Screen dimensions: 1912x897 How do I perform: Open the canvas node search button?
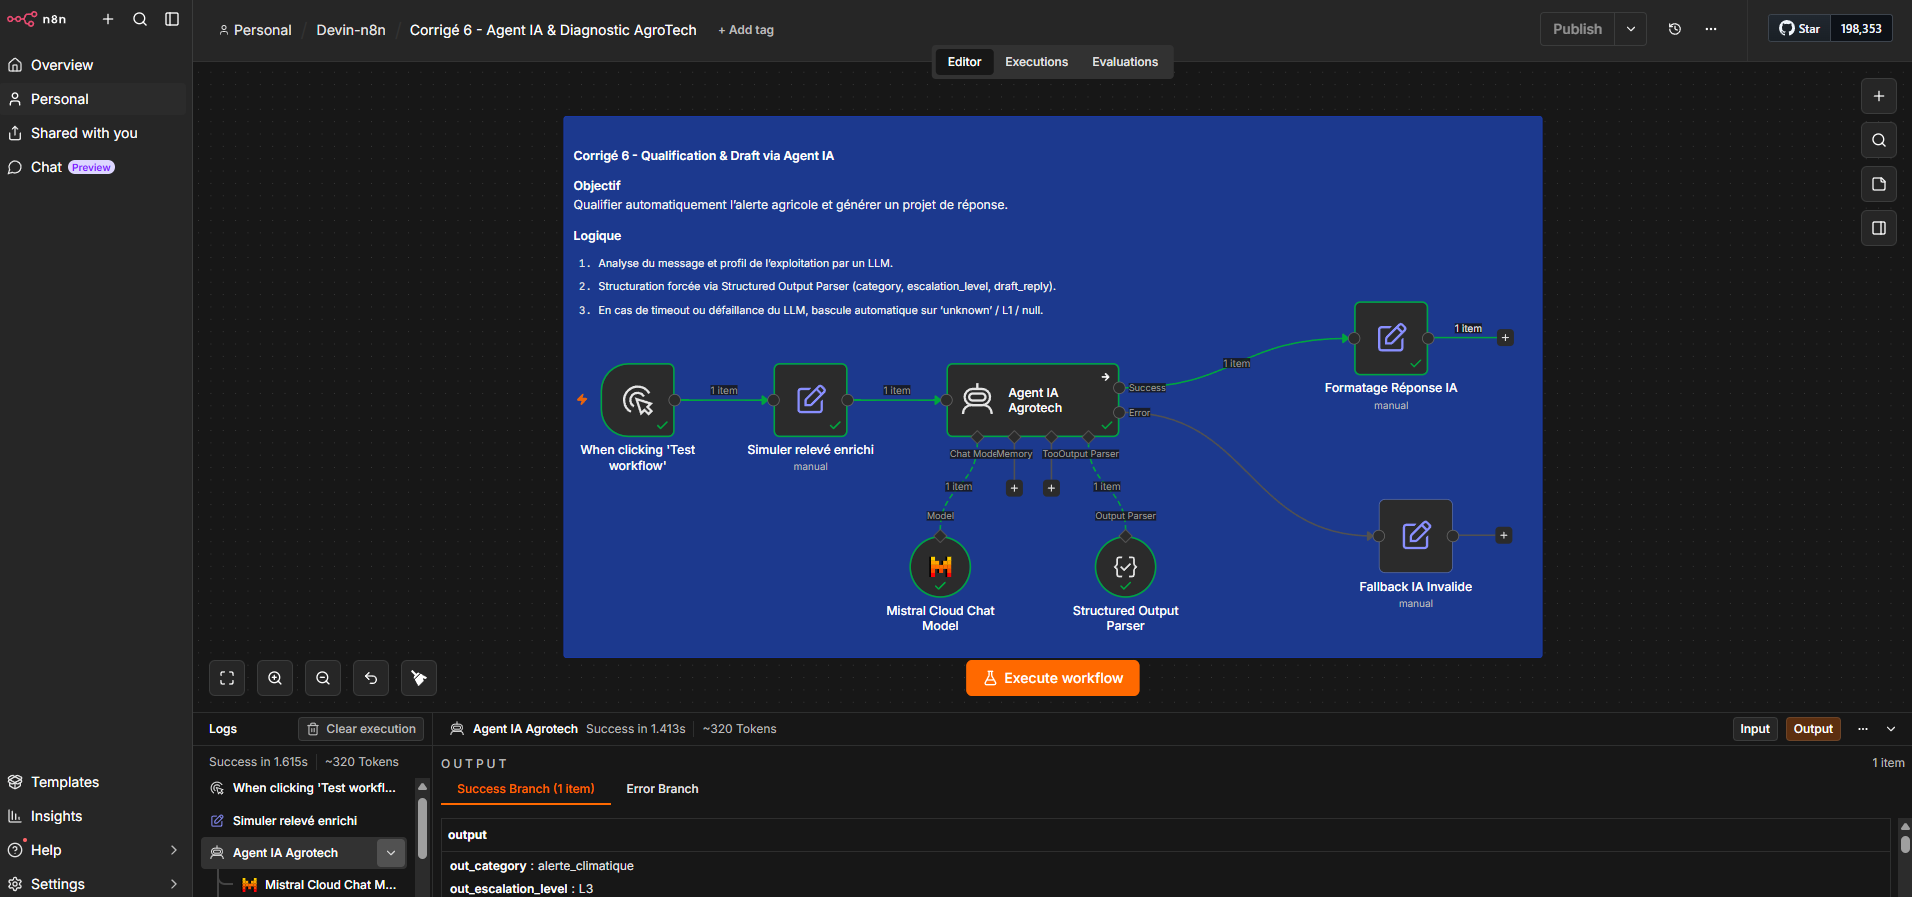(x=1879, y=140)
